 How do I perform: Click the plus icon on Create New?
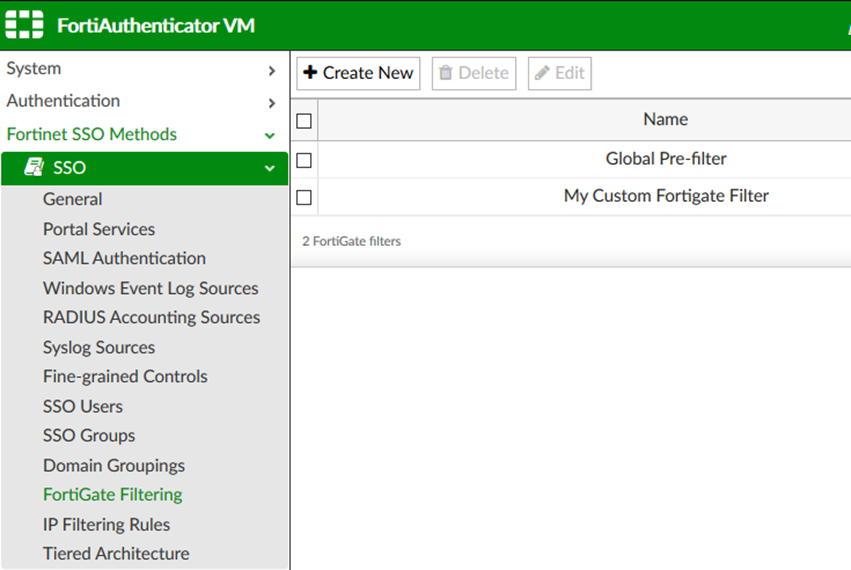(310, 73)
